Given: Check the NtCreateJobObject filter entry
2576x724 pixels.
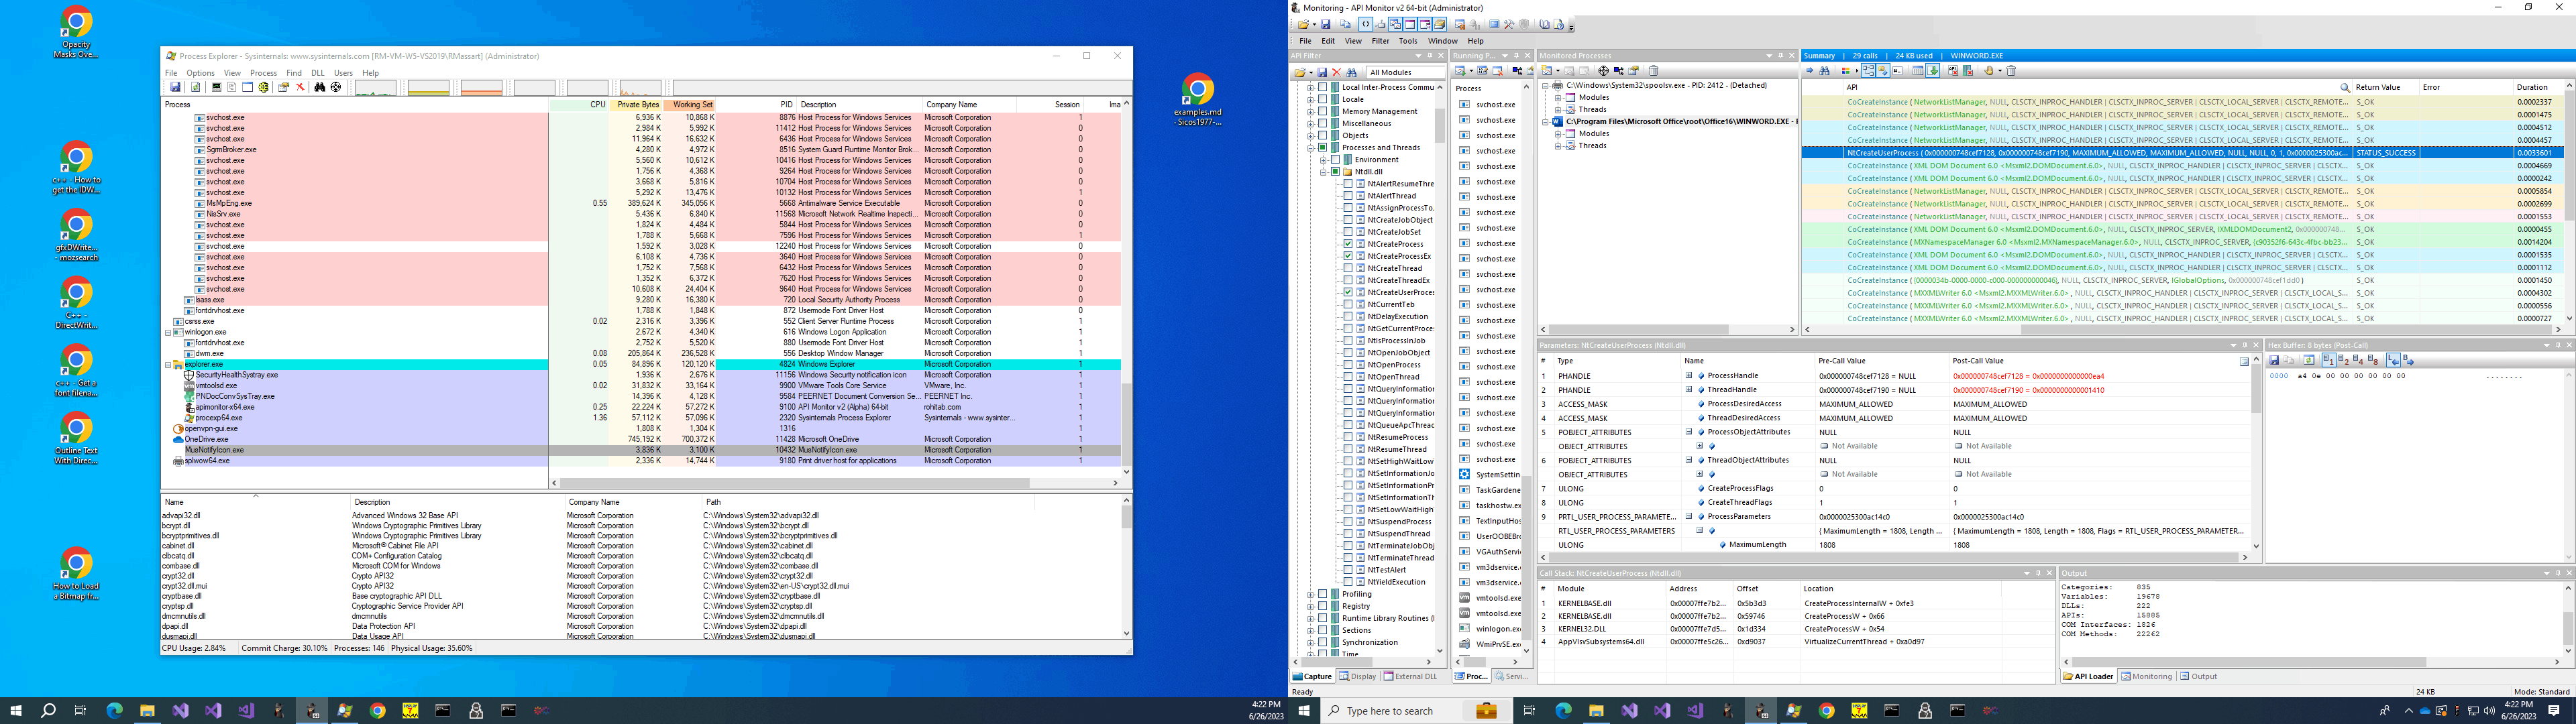Looking at the screenshot, I should coord(1349,220).
